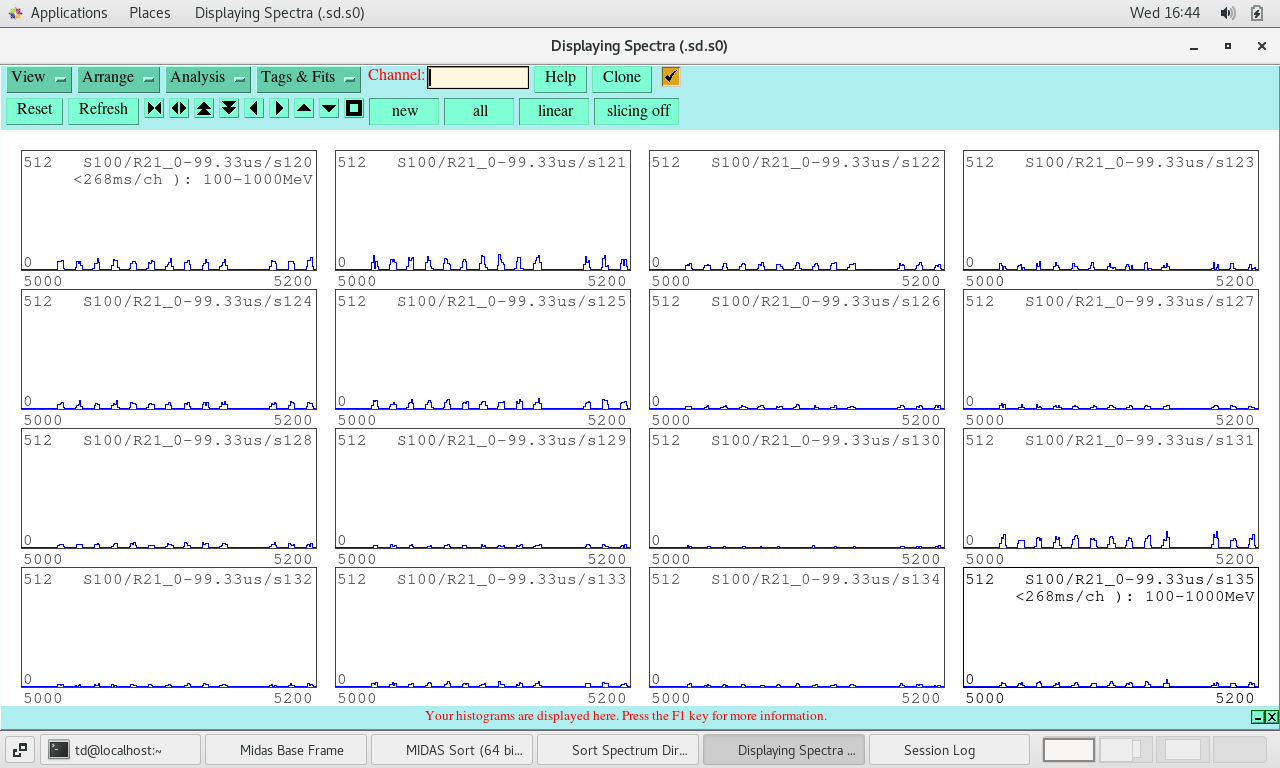
Task: Toggle the 'slicing off' button
Action: 637,111
